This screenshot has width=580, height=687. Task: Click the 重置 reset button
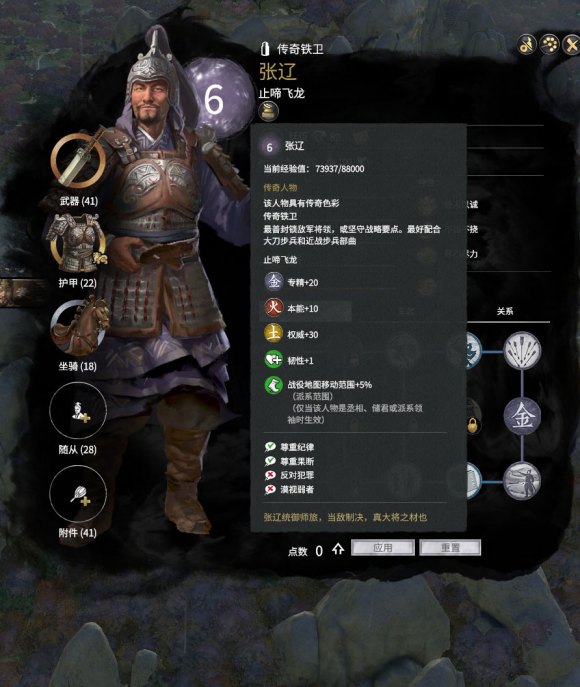(x=450, y=548)
